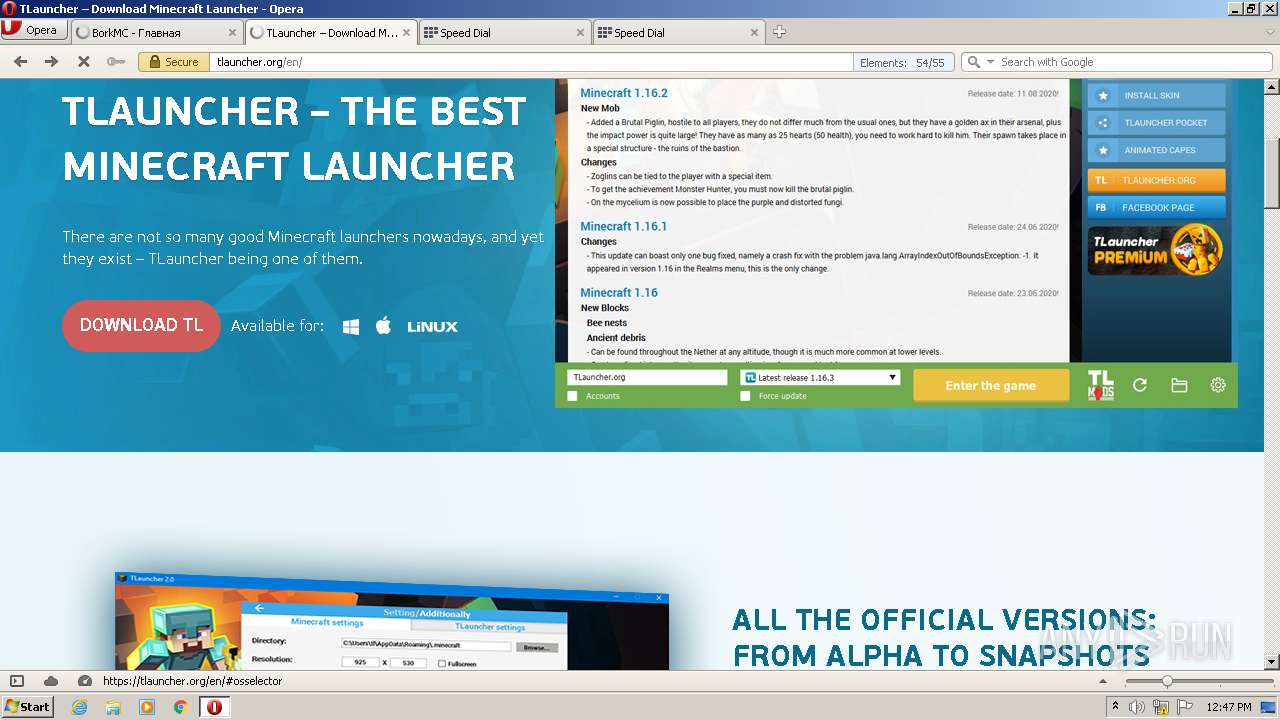Click the key wand icon in the toolbar
Image resolution: width=1280 pixels, height=720 pixels.
coord(116,62)
